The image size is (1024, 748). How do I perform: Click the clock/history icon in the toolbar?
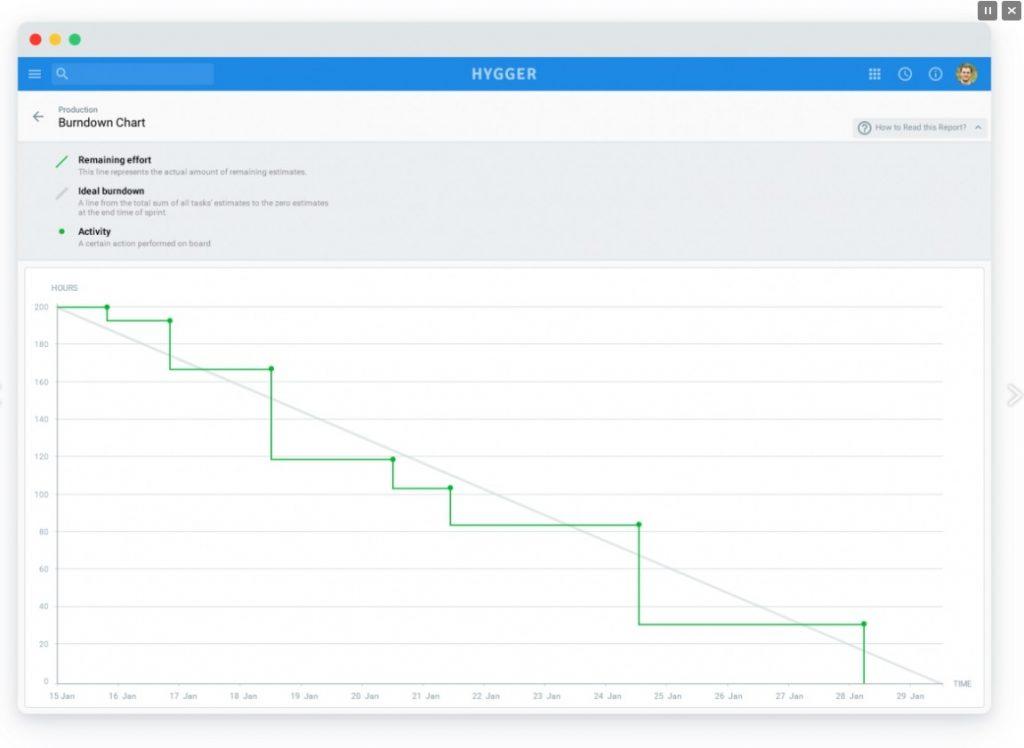tap(905, 73)
